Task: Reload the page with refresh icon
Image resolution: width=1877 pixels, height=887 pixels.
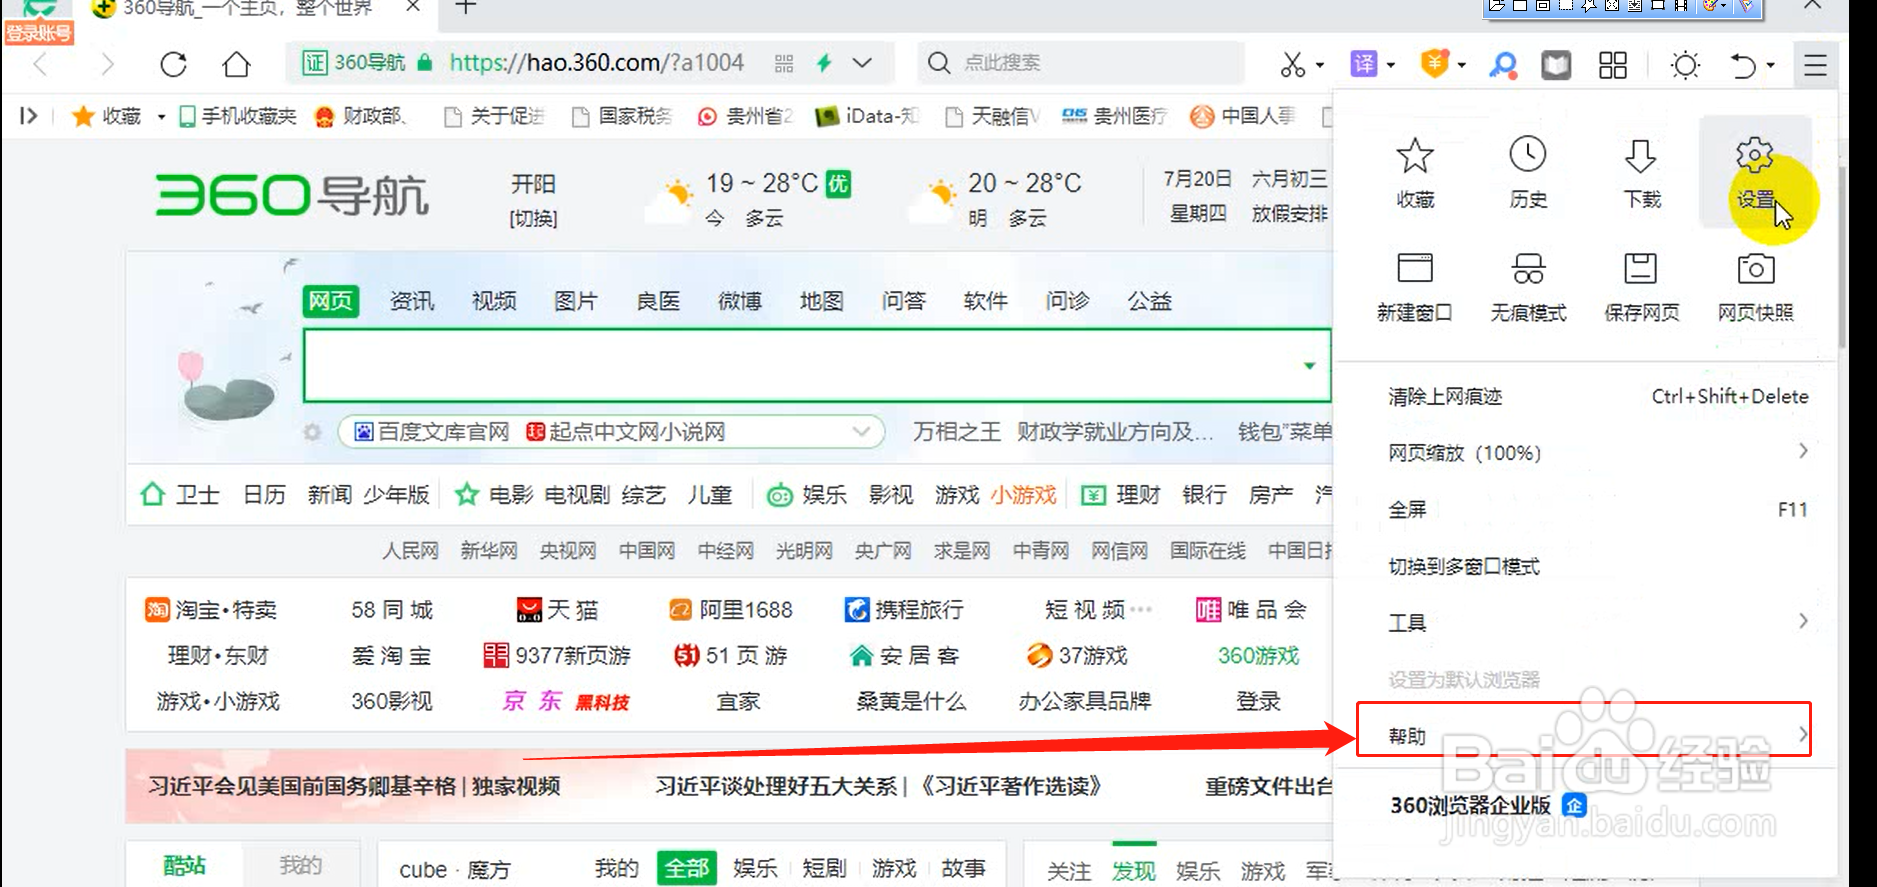Action: pyautogui.click(x=174, y=64)
